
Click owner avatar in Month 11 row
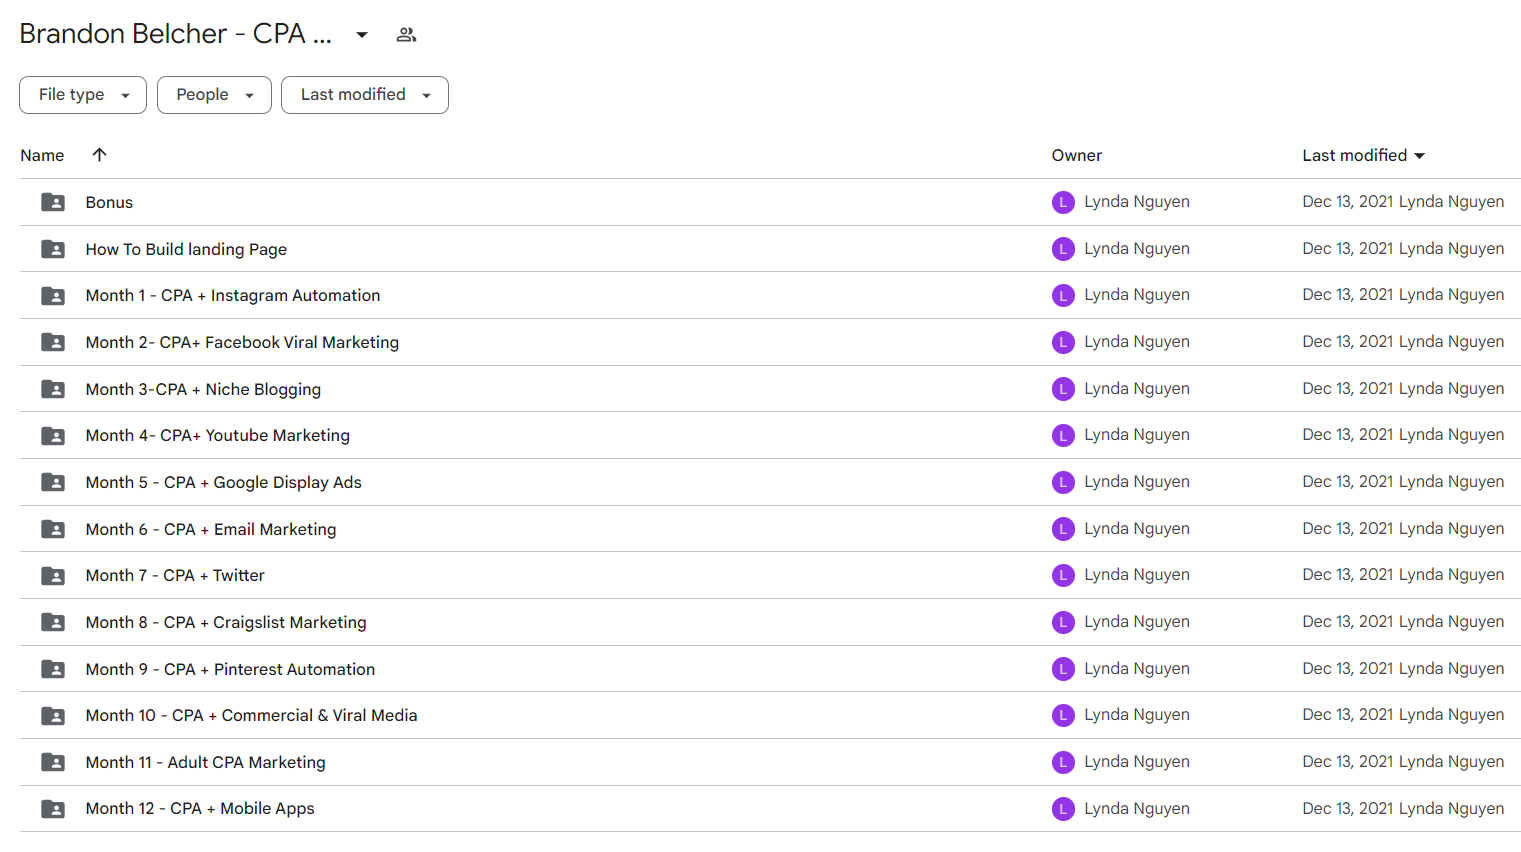[x=1063, y=762]
